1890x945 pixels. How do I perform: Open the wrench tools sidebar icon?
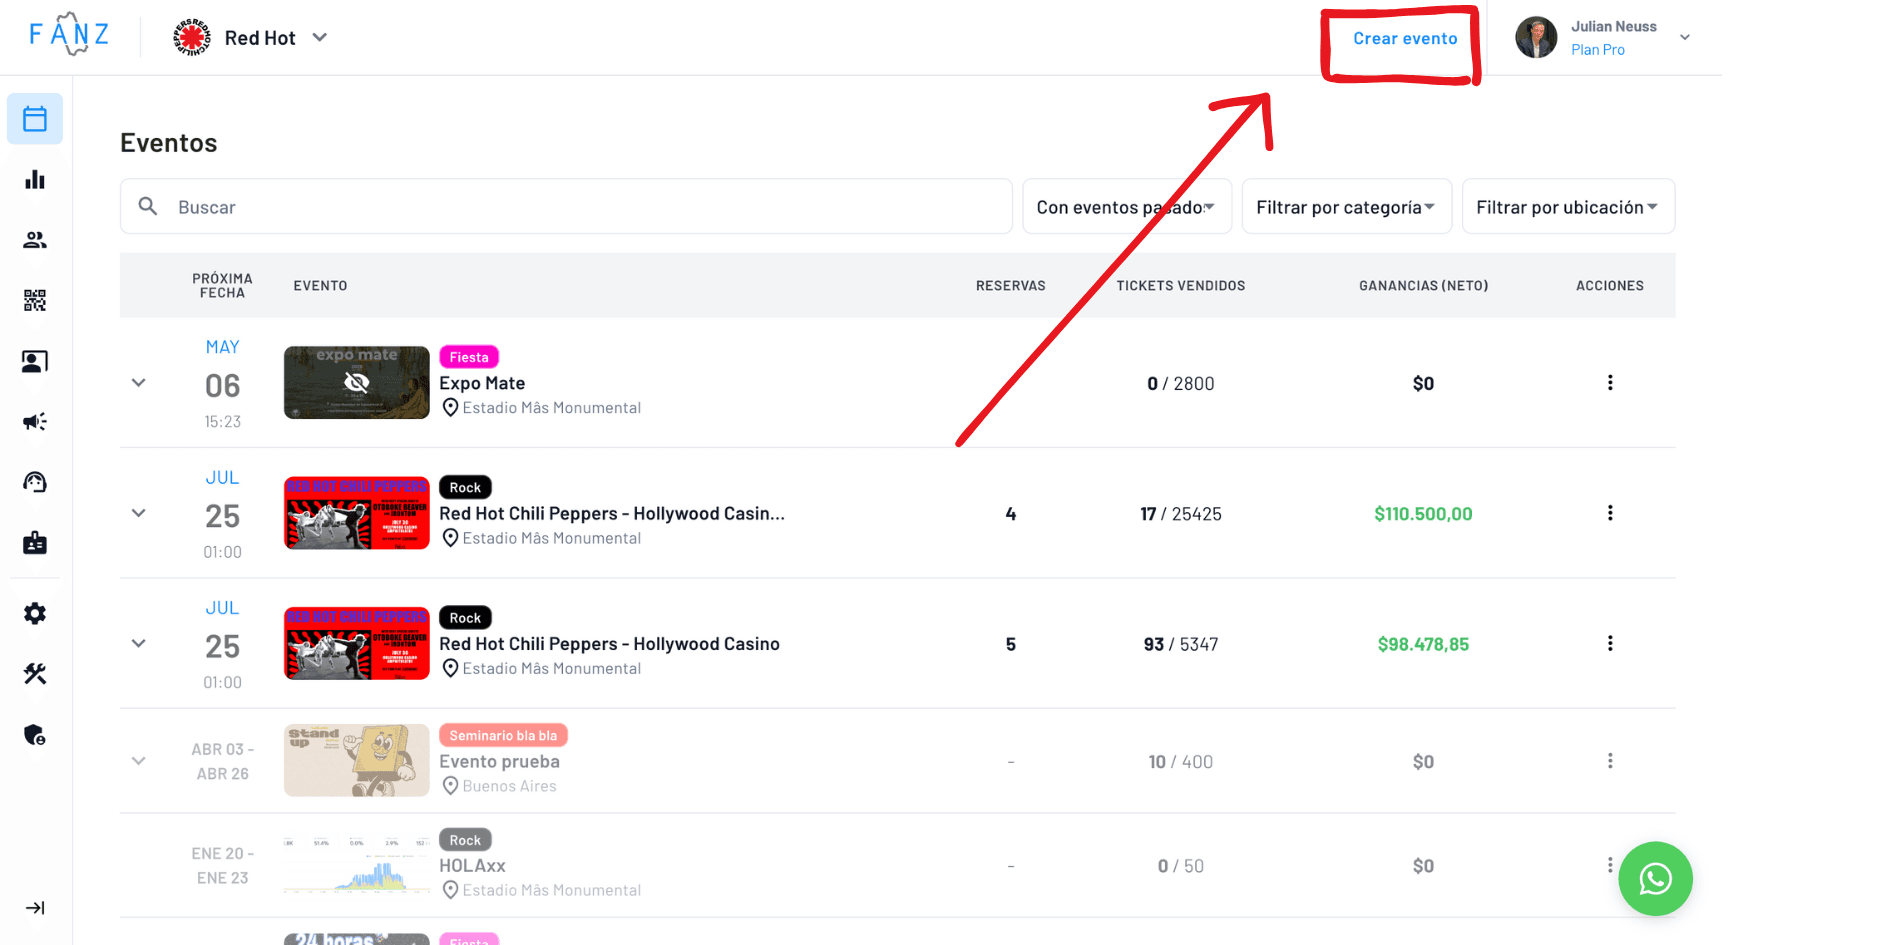[x=35, y=674]
